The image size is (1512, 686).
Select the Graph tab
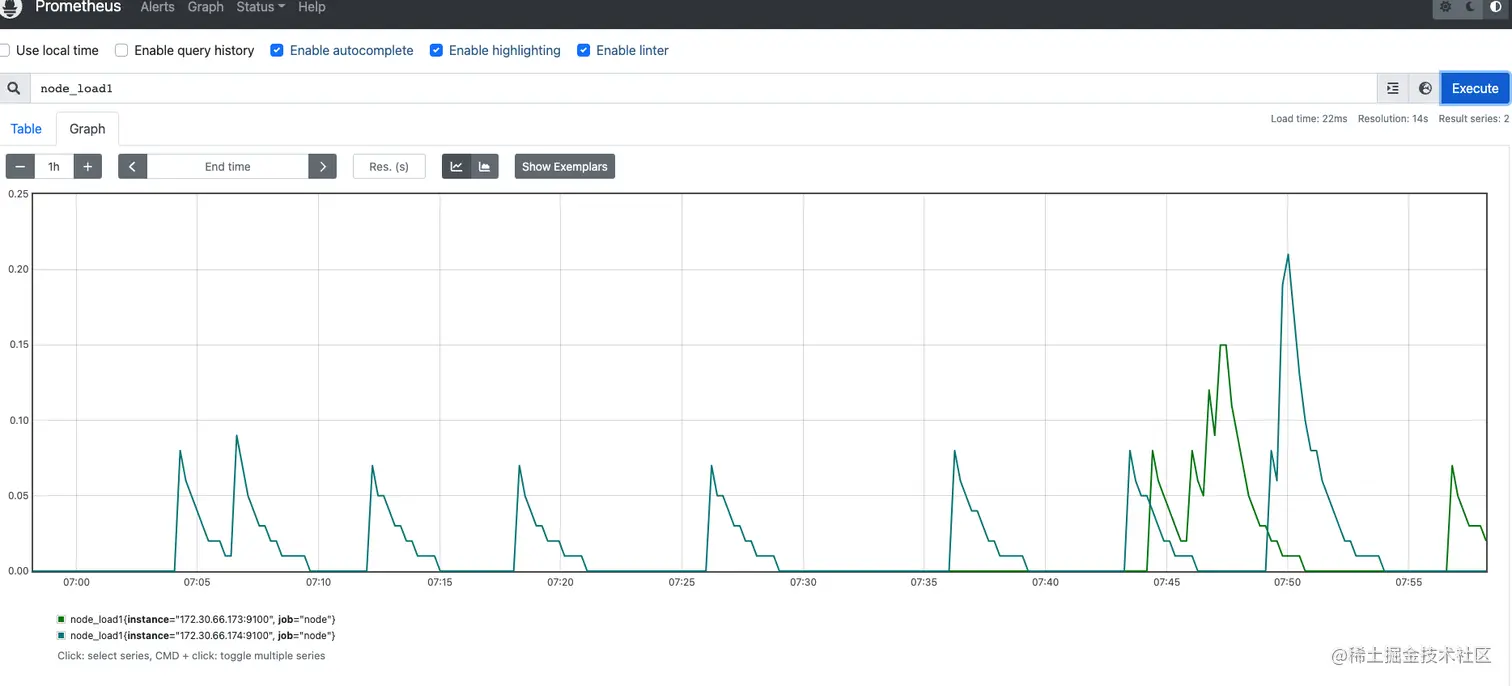(x=87, y=129)
